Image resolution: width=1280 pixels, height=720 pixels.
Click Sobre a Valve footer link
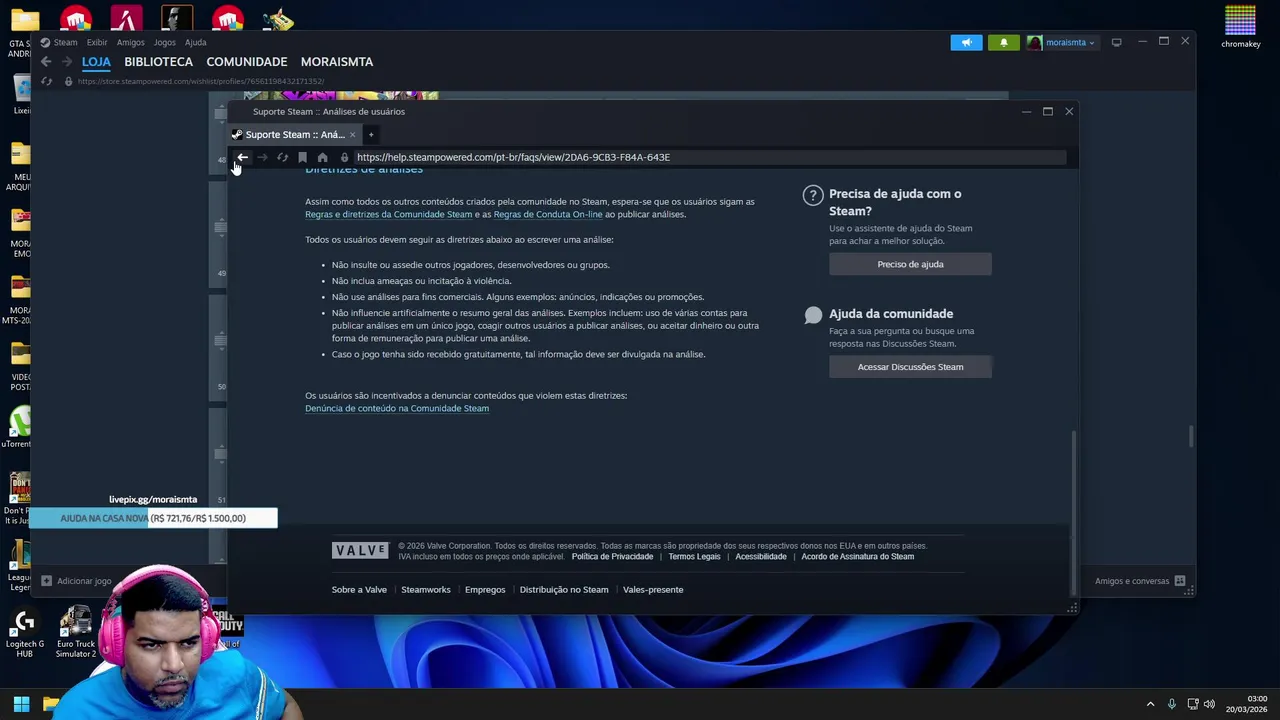click(359, 590)
